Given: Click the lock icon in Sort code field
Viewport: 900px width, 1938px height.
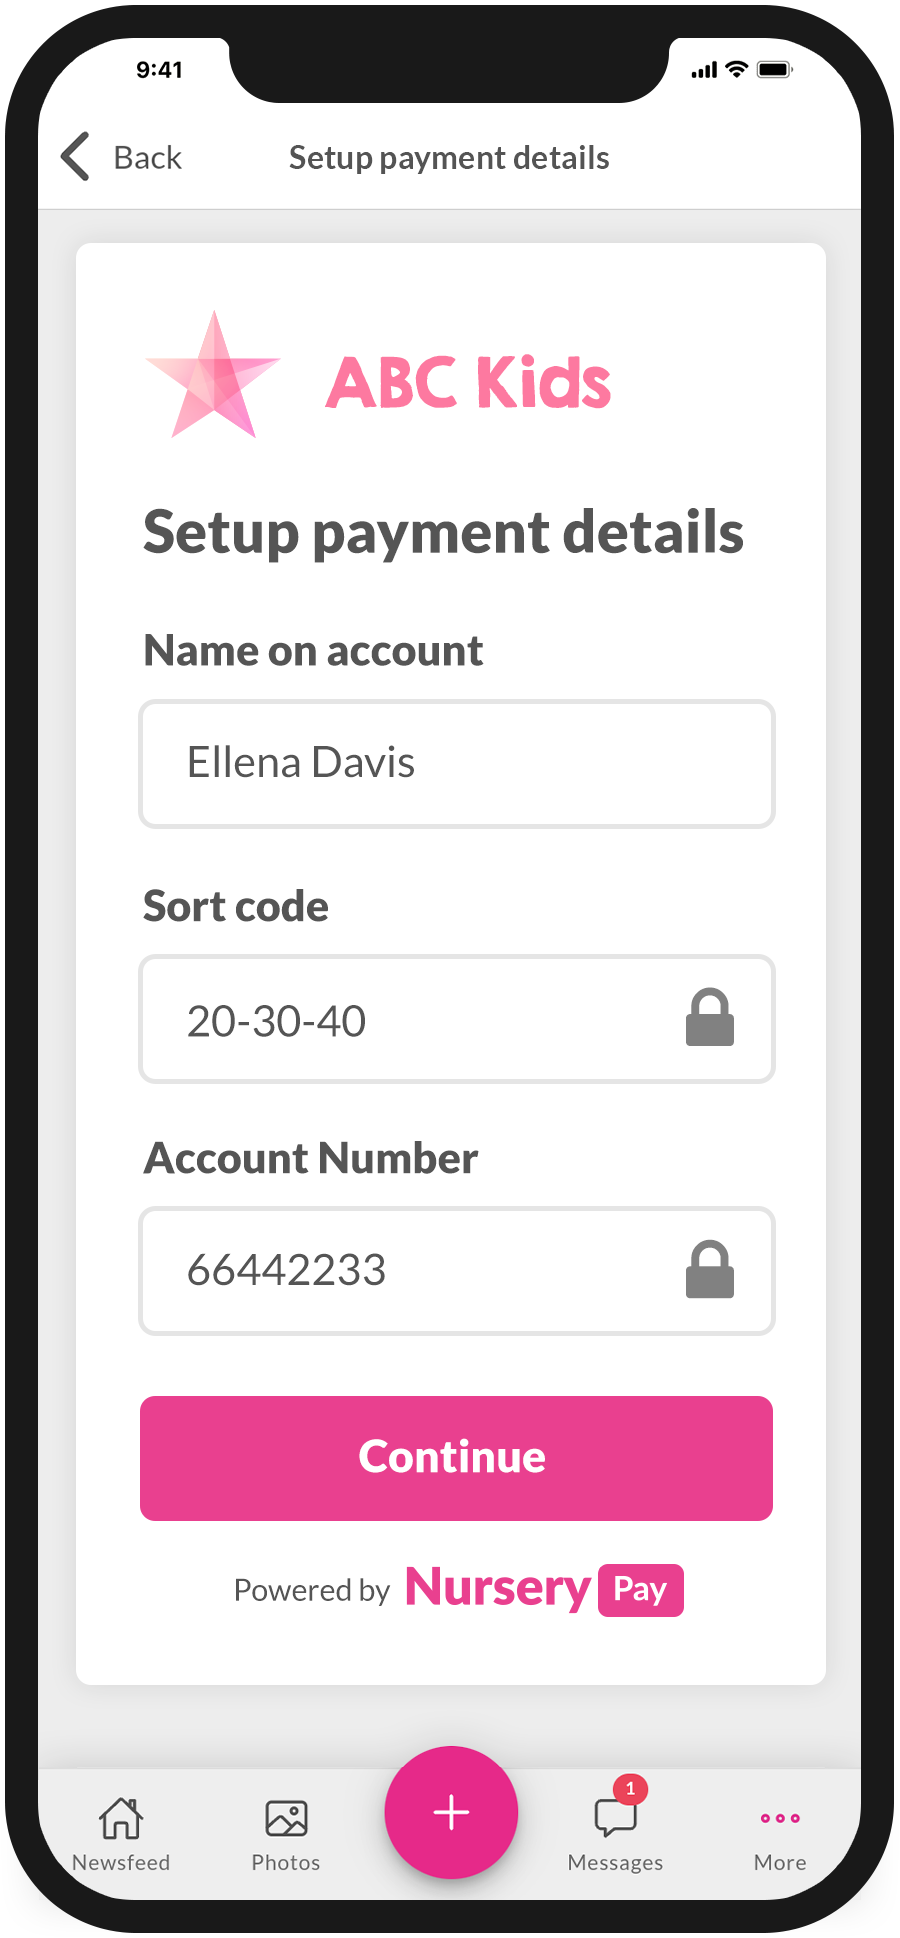Looking at the screenshot, I should point(710,1018).
